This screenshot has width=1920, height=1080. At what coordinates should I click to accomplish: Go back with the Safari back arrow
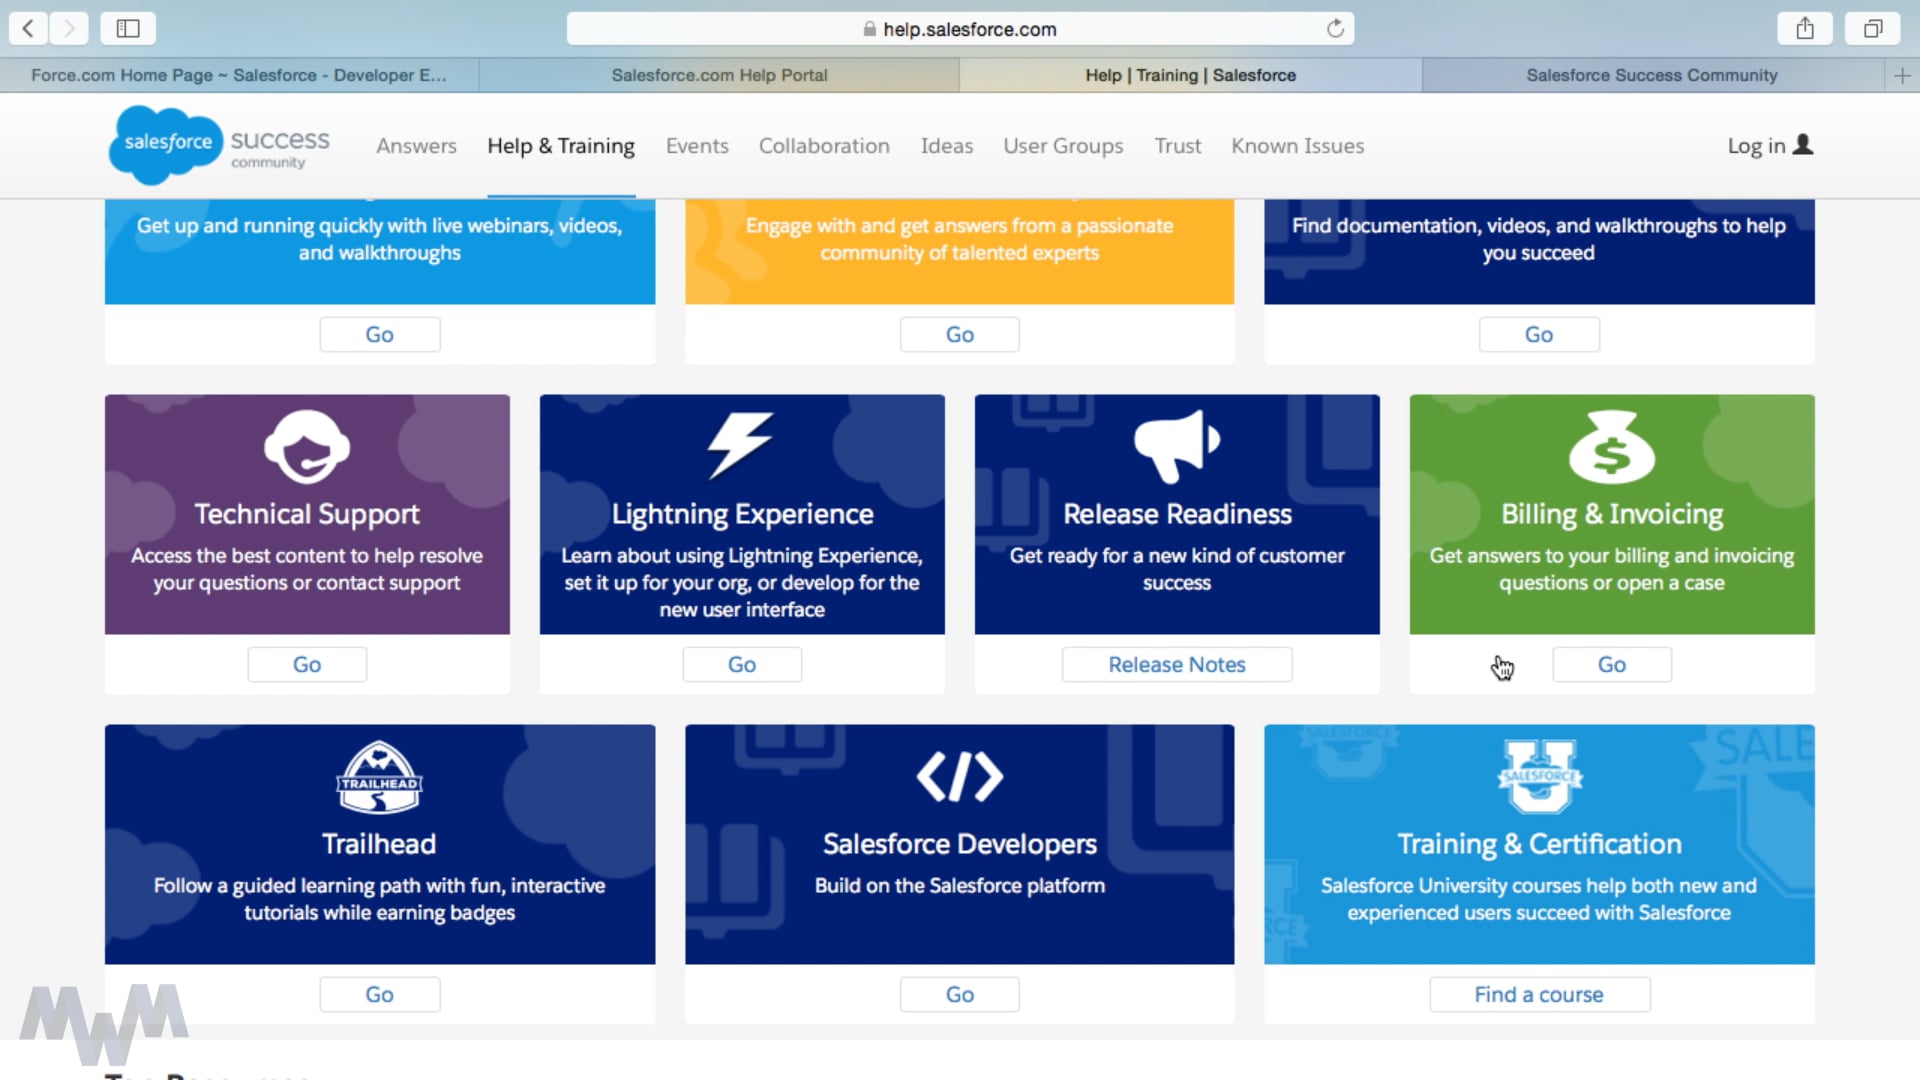click(x=28, y=28)
